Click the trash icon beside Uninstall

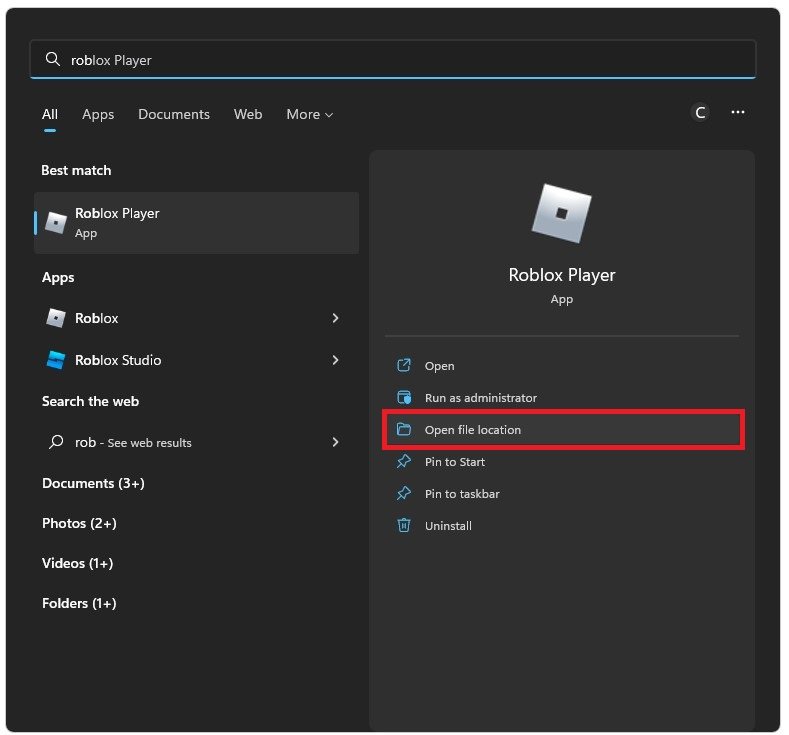coord(404,525)
